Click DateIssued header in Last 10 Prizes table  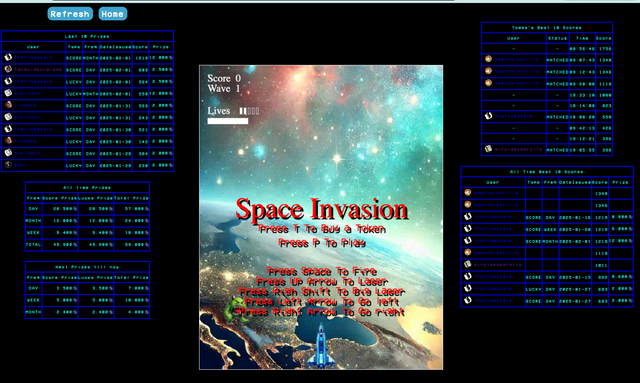tap(116, 47)
